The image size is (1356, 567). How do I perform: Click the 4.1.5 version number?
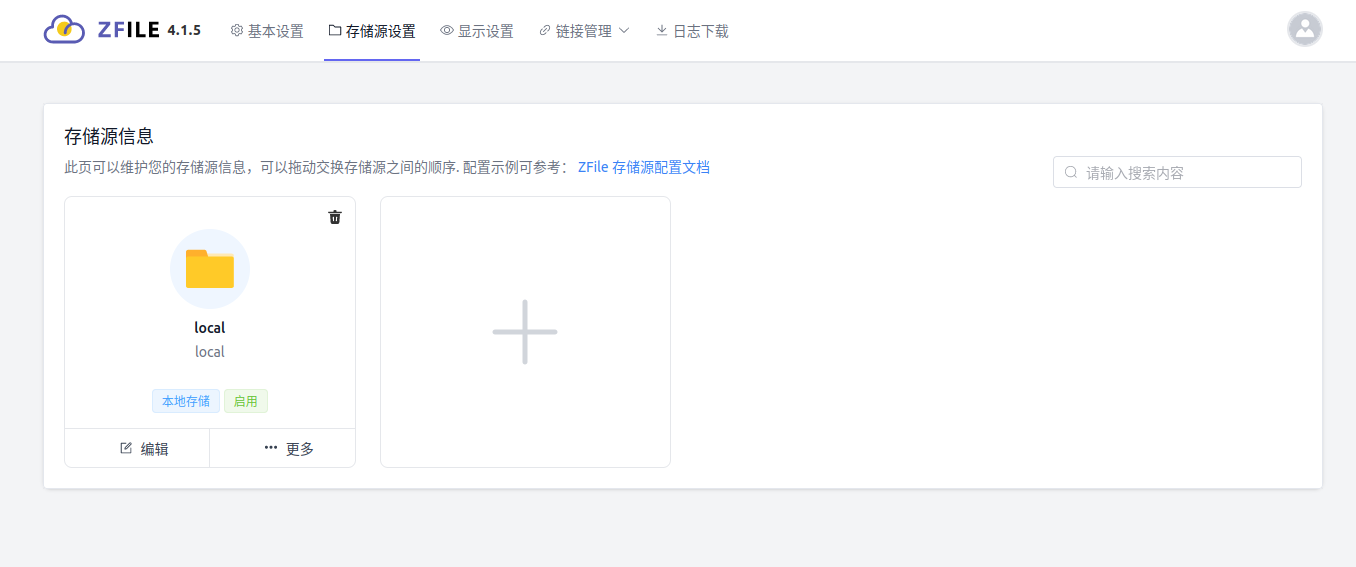click(x=184, y=31)
